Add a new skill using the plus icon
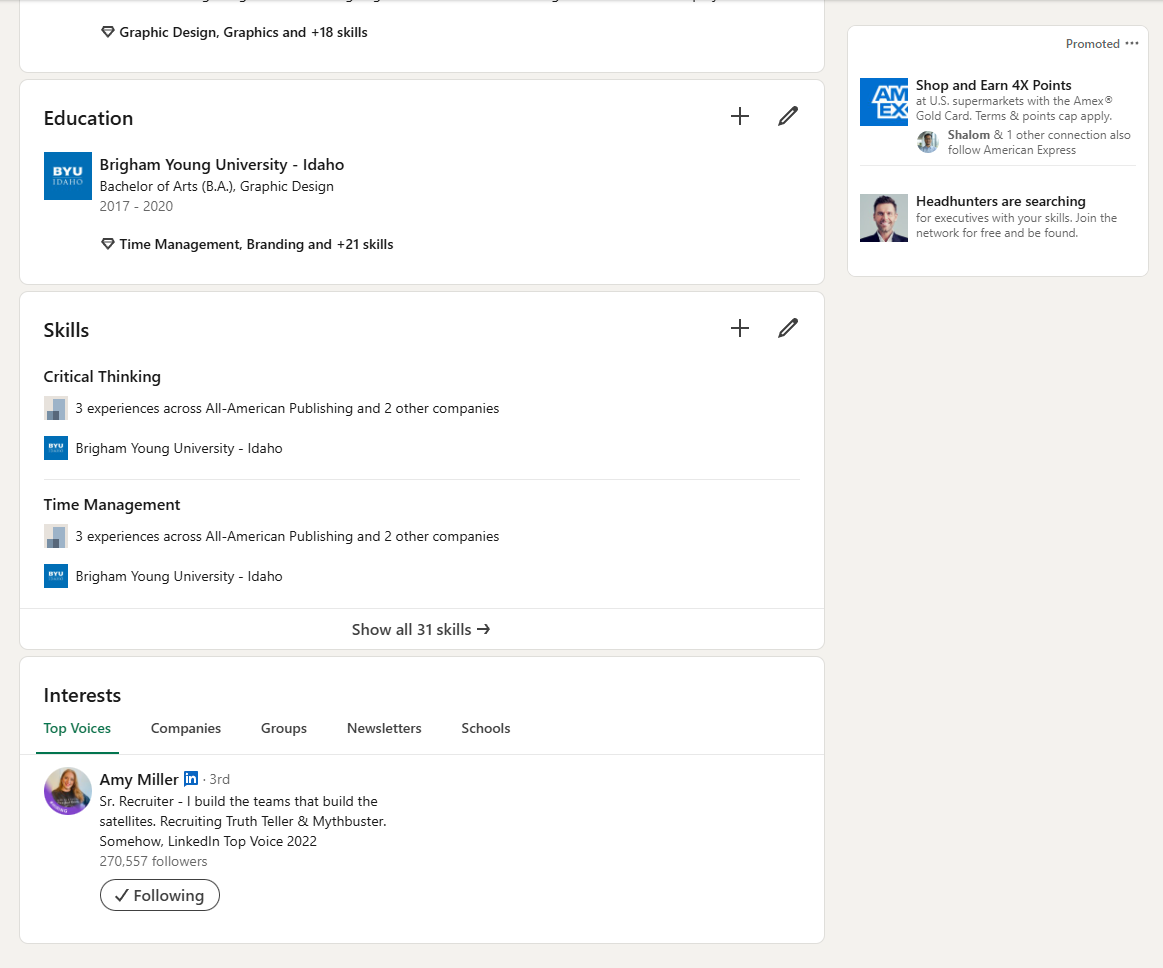This screenshot has height=968, width=1163. (x=739, y=328)
